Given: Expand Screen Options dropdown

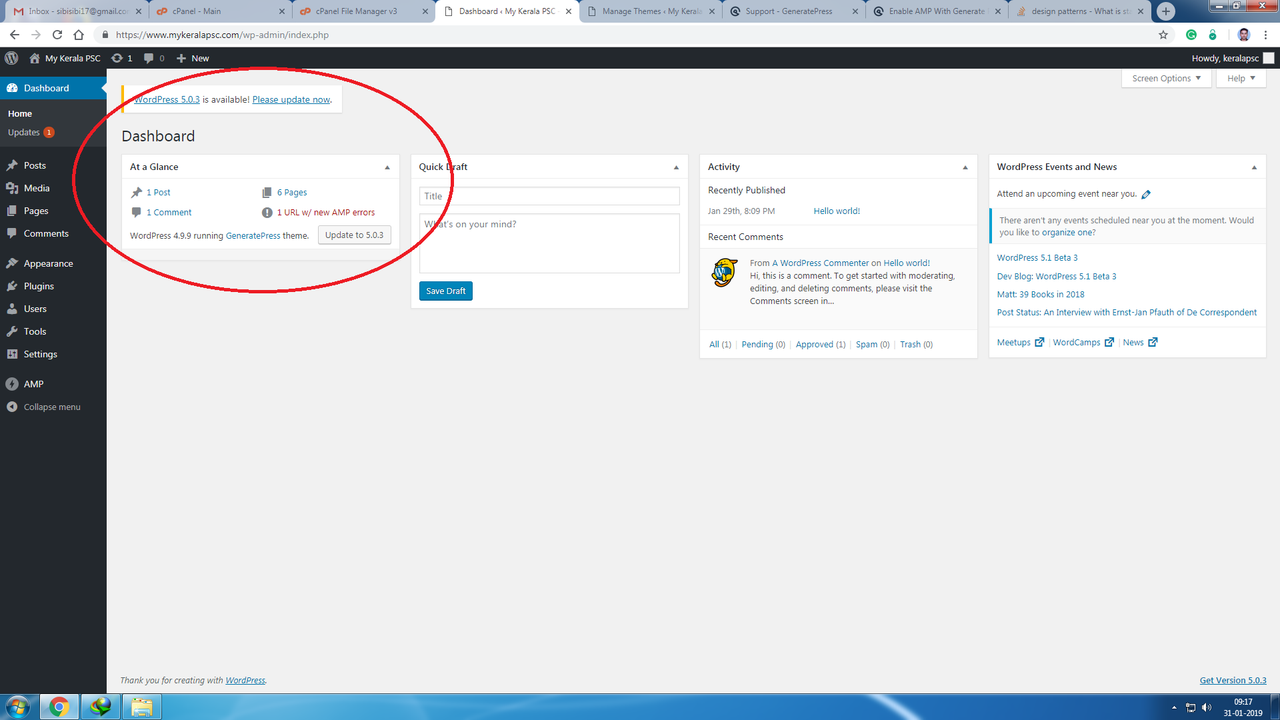Looking at the screenshot, I should (1166, 78).
